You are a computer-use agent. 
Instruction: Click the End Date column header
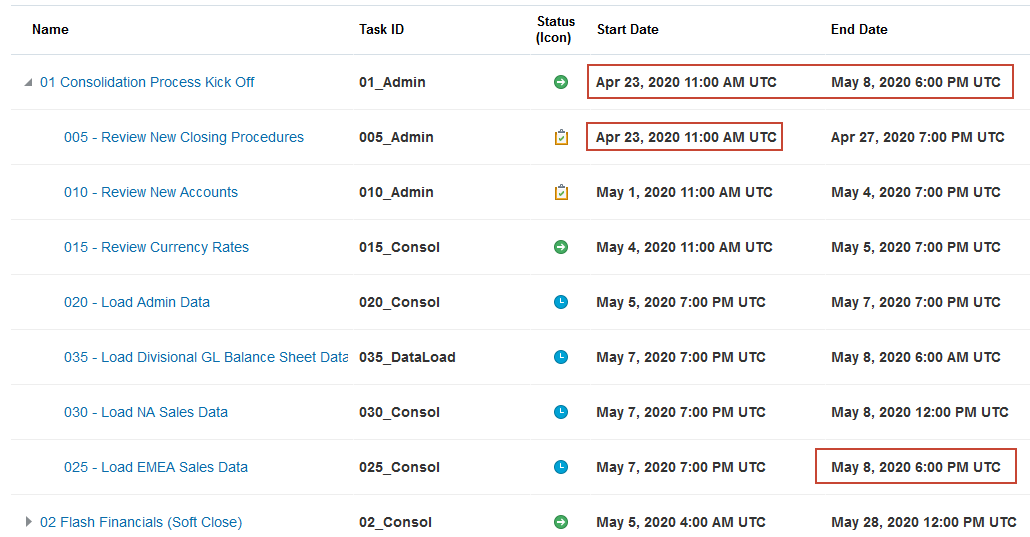[x=859, y=29]
